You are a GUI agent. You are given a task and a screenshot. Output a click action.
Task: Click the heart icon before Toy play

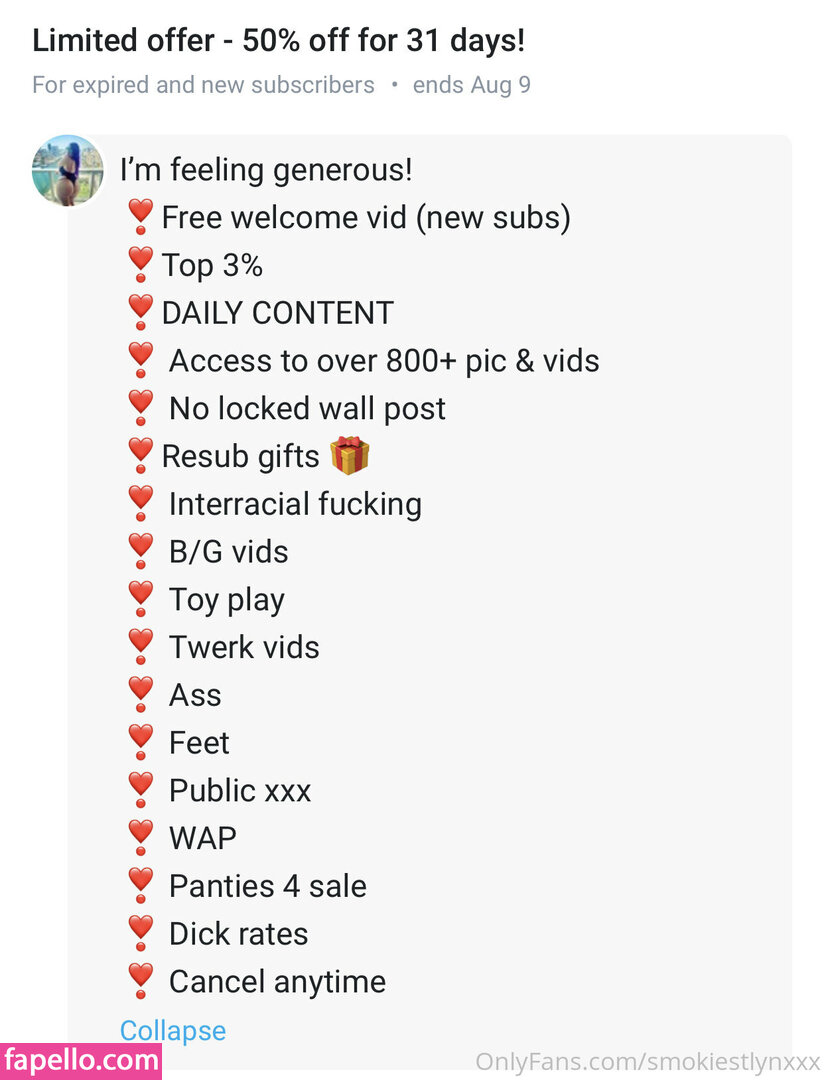[x=141, y=600]
